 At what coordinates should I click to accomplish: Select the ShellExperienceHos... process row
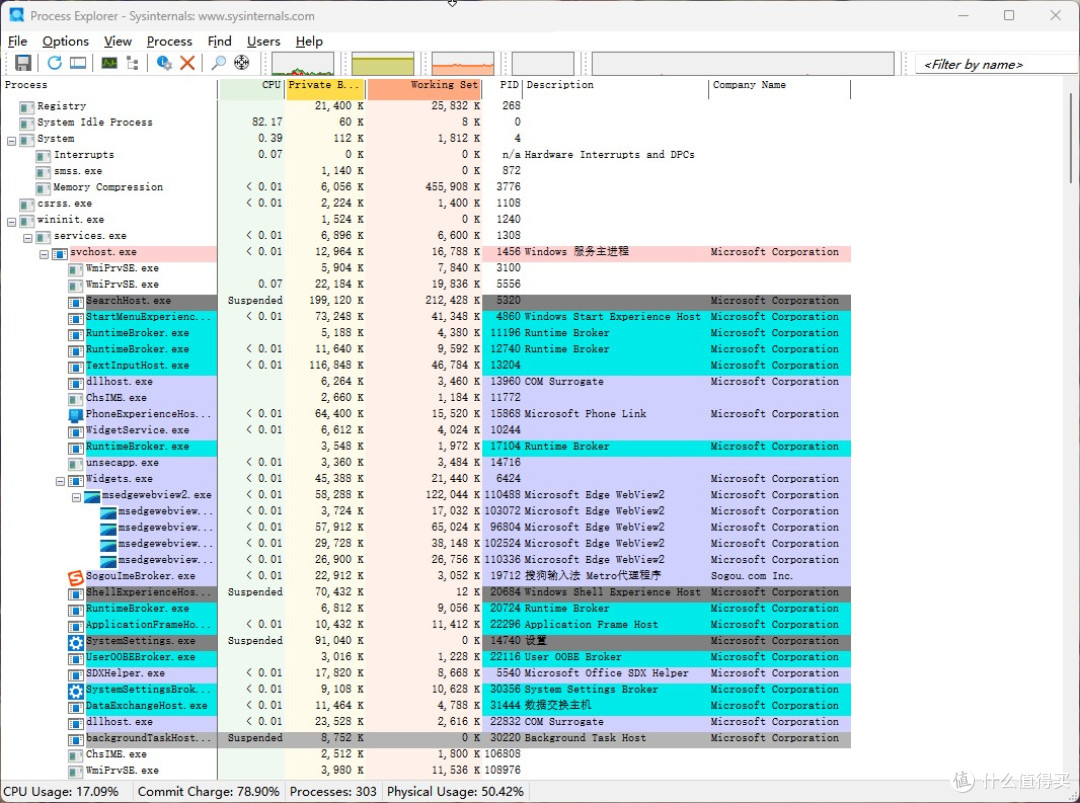pyautogui.click(x=426, y=592)
